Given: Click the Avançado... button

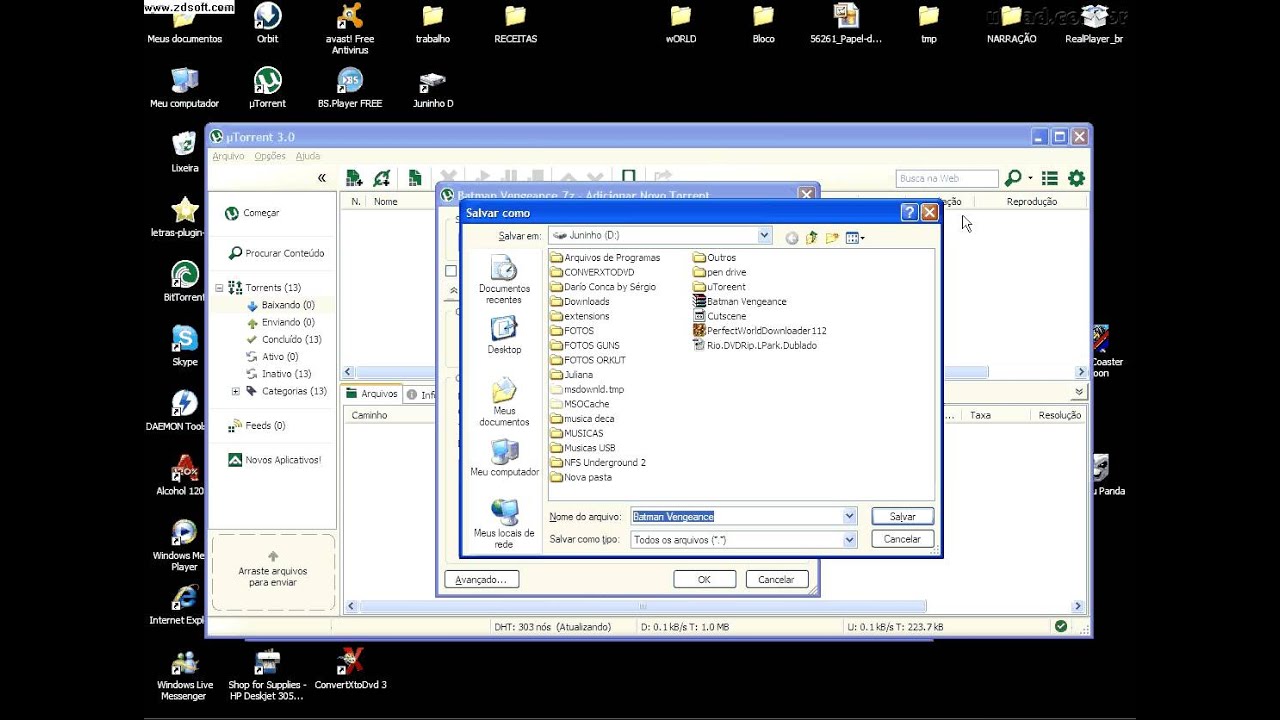Looking at the screenshot, I should pyautogui.click(x=481, y=579).
